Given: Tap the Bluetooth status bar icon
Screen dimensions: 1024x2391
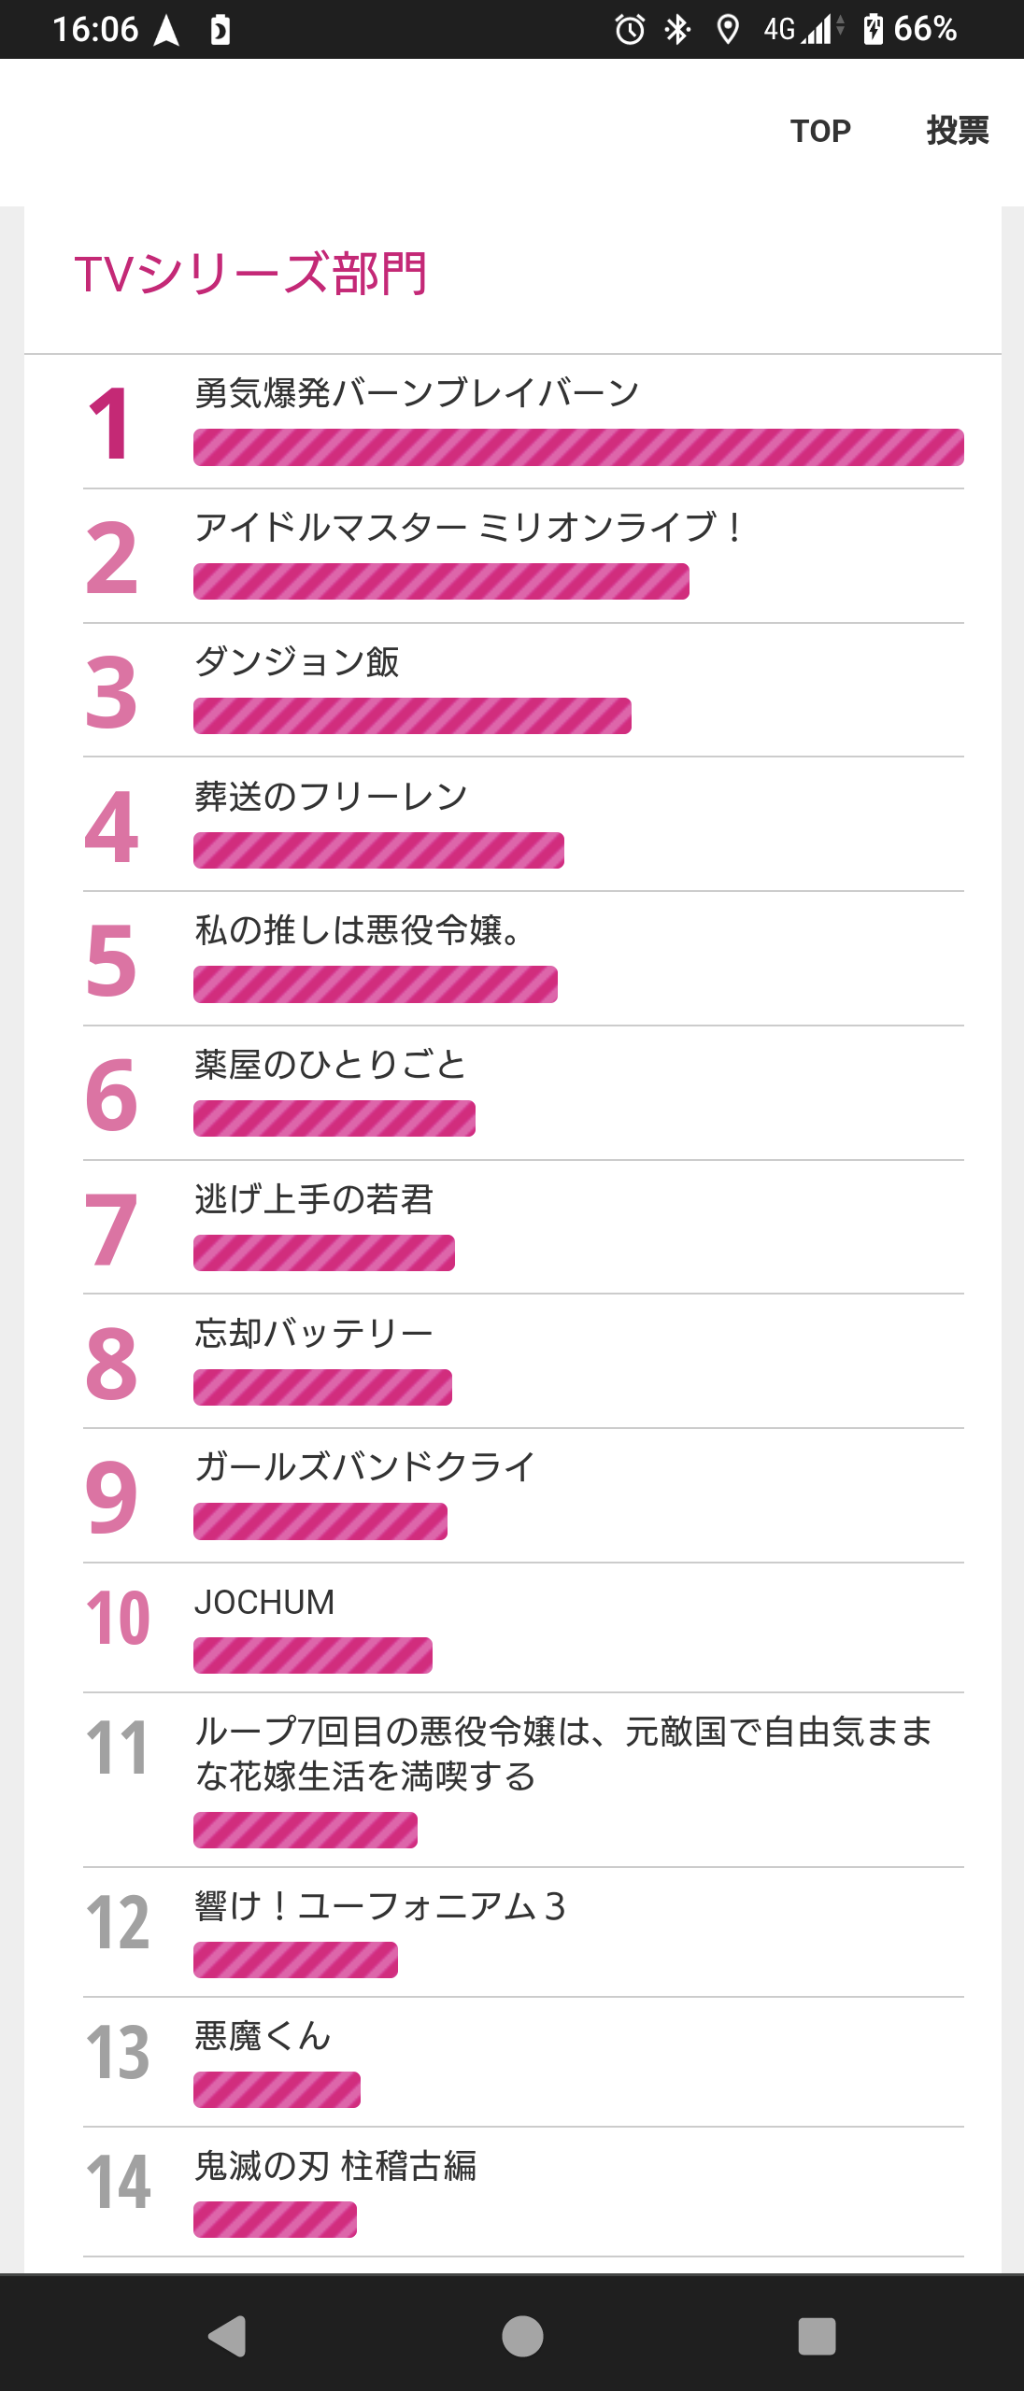Looking at the screenshot, I should (678, 29).
